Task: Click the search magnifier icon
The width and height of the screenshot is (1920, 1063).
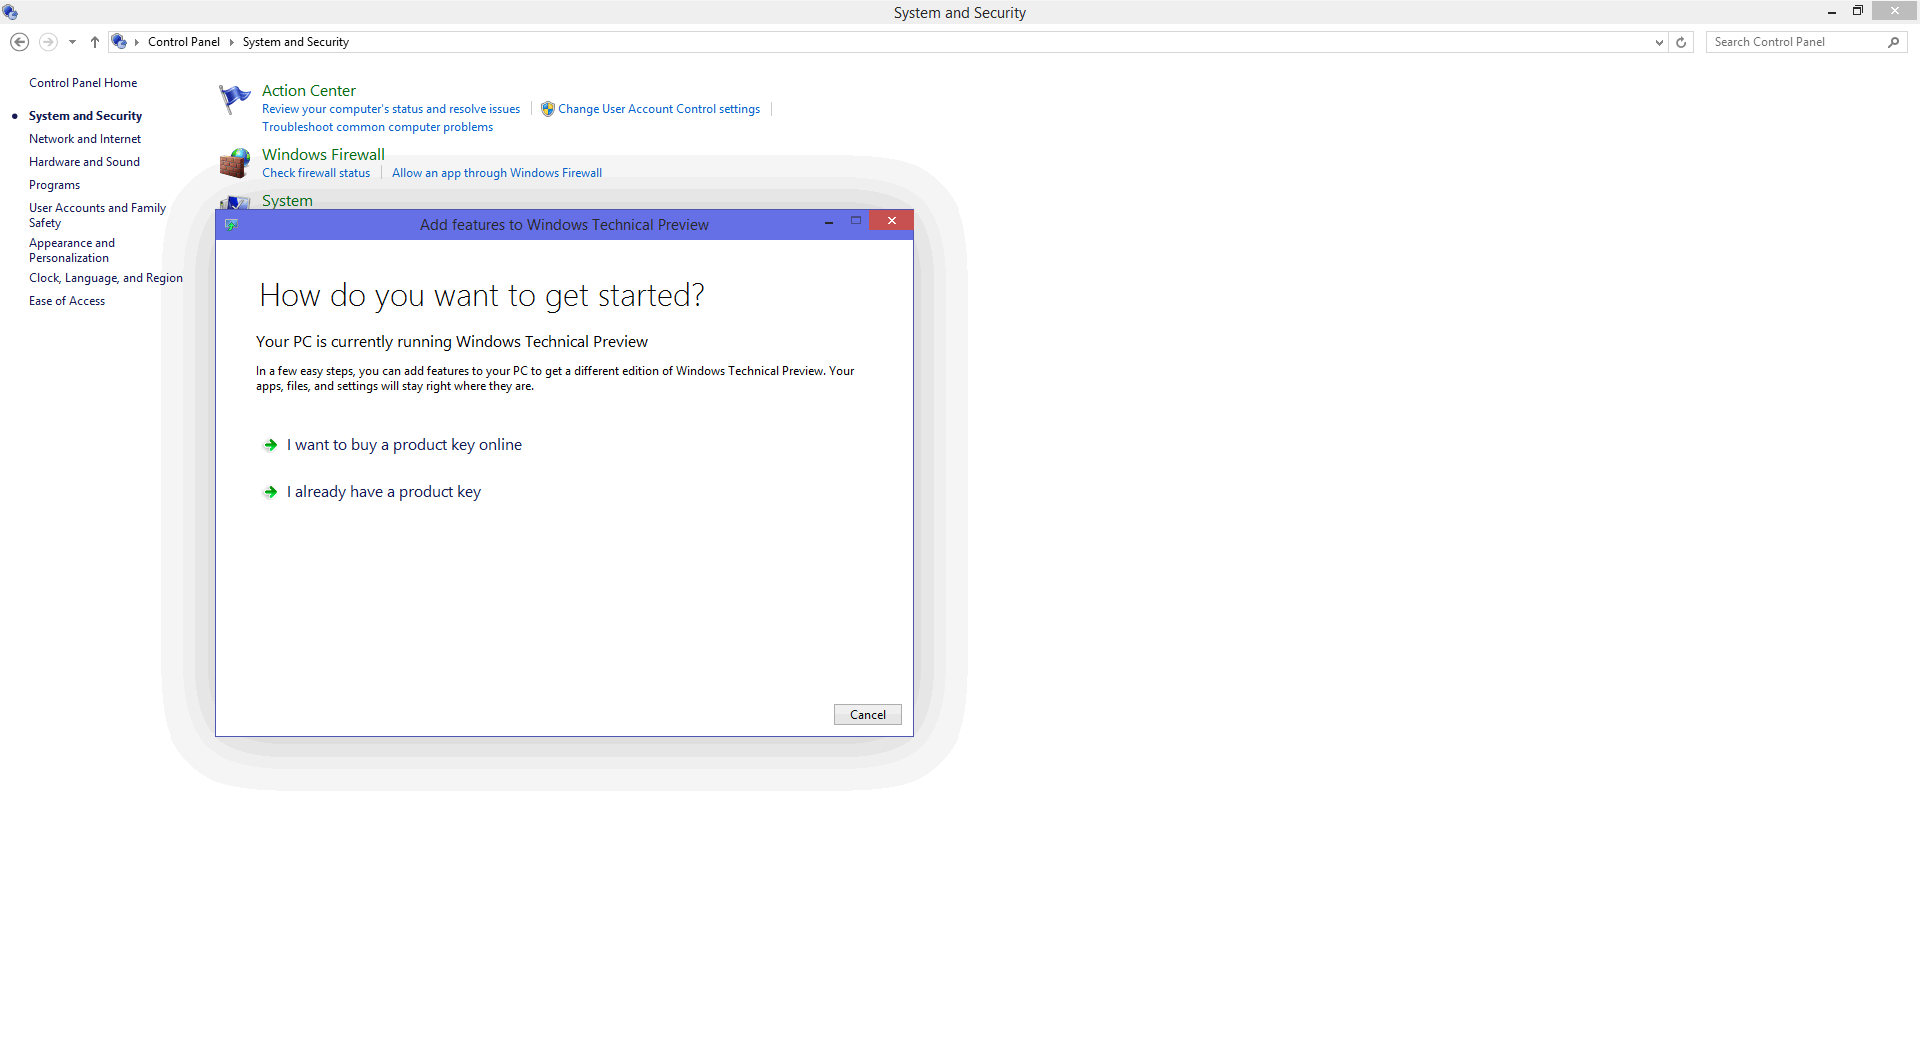Action: coord(1894,42)
